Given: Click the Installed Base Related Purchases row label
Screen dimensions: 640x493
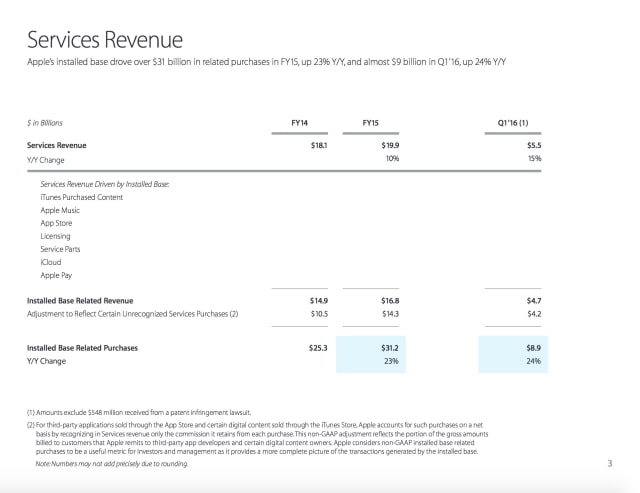Looking at the screenshot, I should pyautogui.click(x=82, y=347).
